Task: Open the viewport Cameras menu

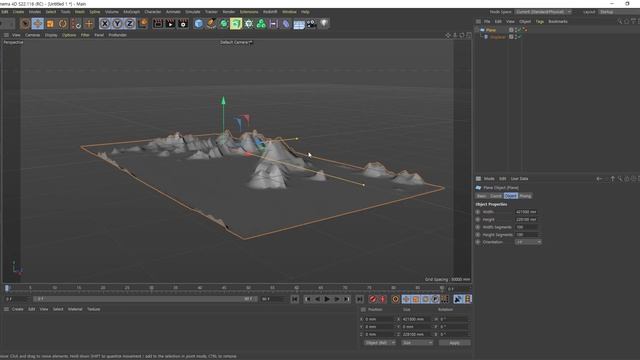Action: pos(33,35)
